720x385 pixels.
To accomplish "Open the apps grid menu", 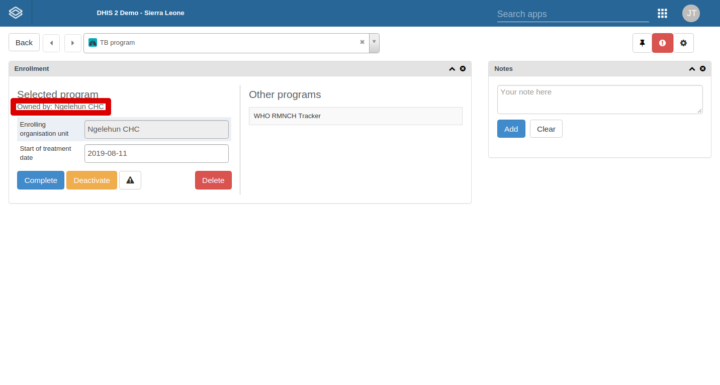I will coord(662,13).
